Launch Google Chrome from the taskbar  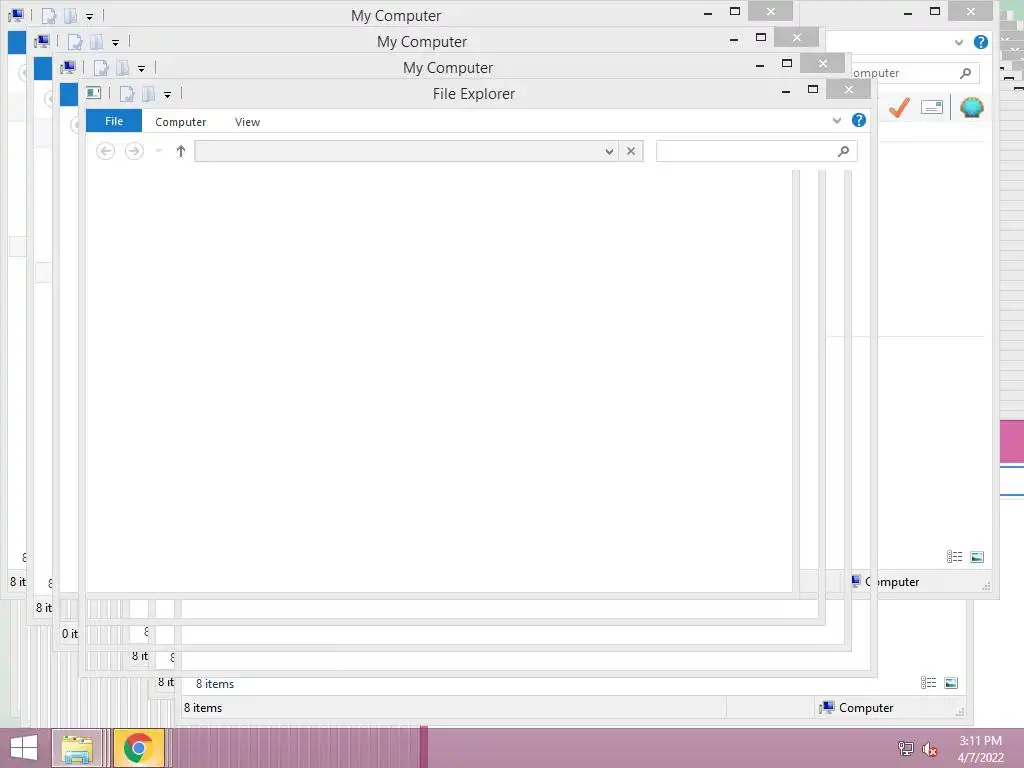click(138, 748)
